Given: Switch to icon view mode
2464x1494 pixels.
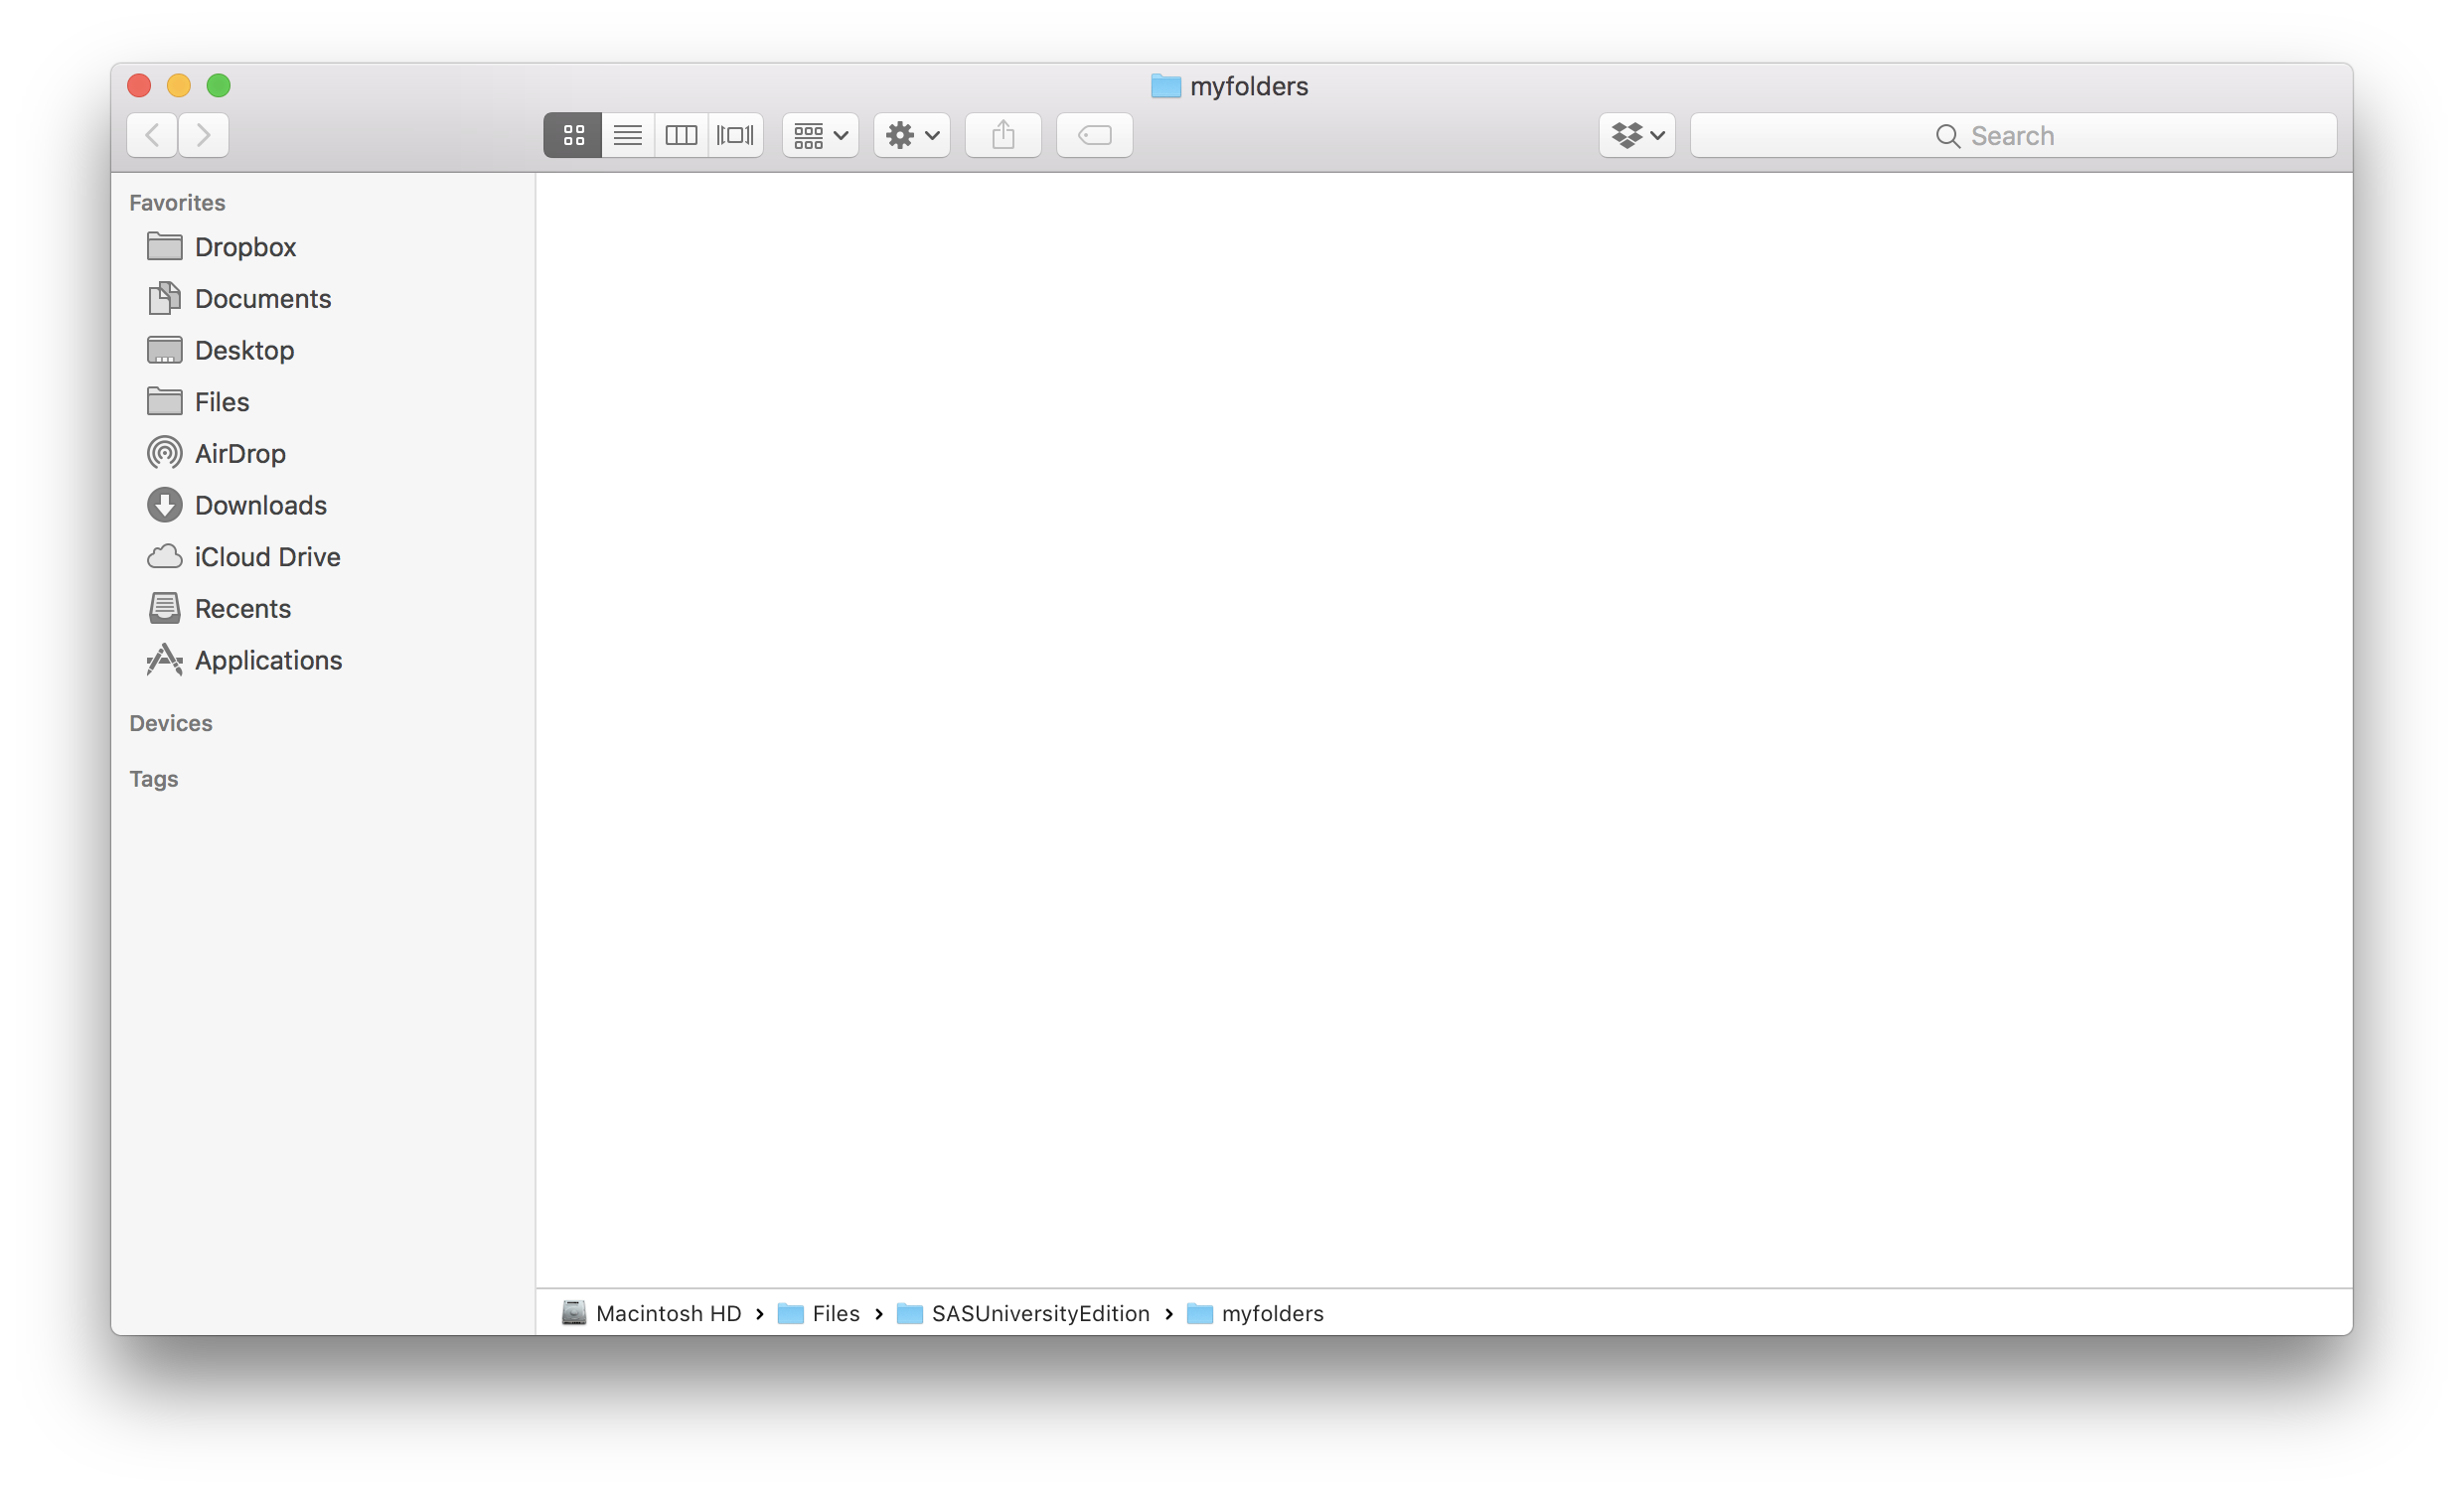Looking at the screenshot, I should click(572, 135).
